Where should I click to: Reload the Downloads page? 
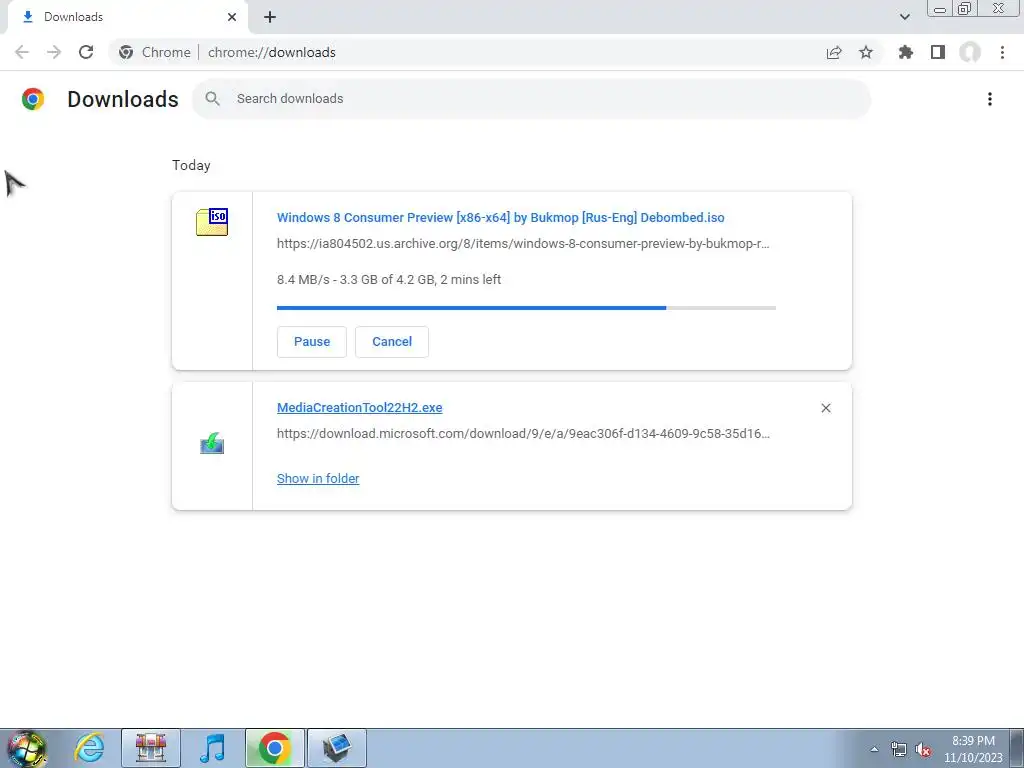[86, 52]
